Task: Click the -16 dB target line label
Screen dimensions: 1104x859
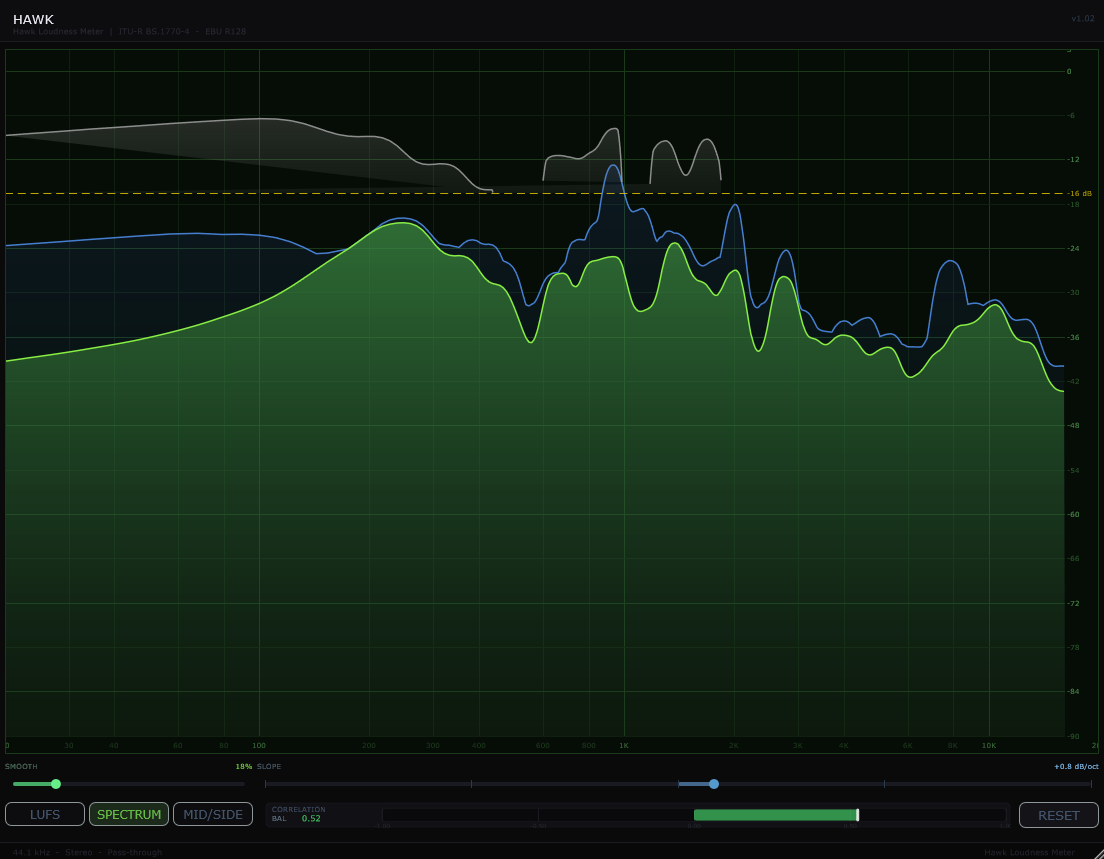Action: [1079, 193]
